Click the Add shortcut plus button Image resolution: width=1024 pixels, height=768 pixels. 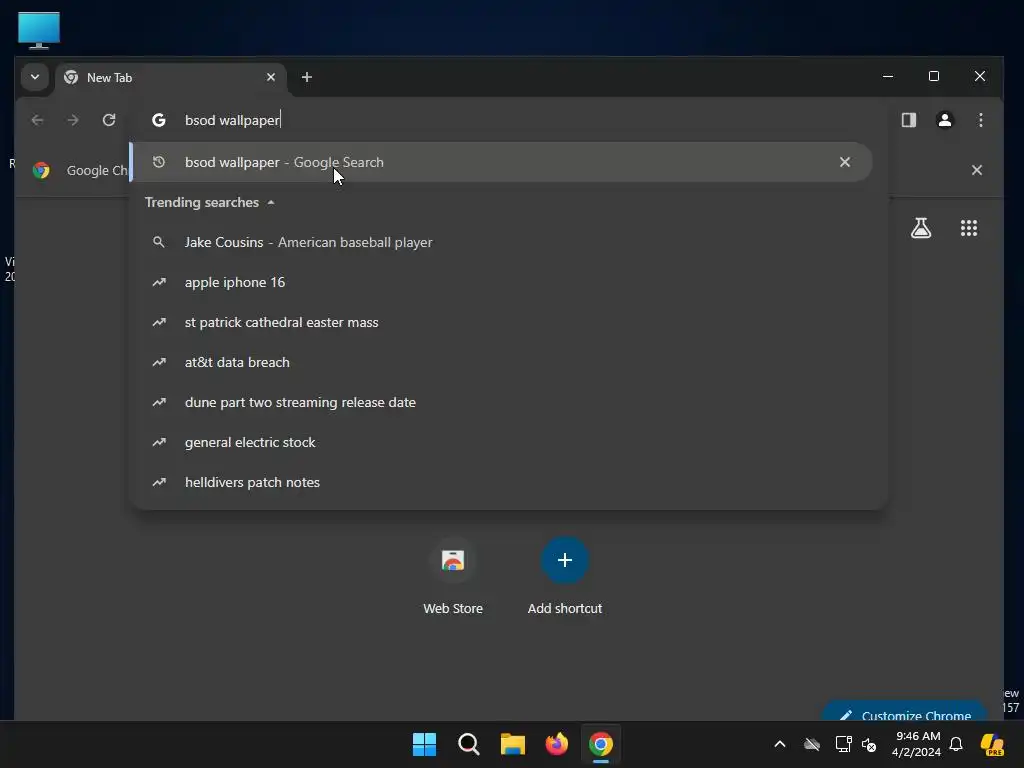(x=565, y=560)
